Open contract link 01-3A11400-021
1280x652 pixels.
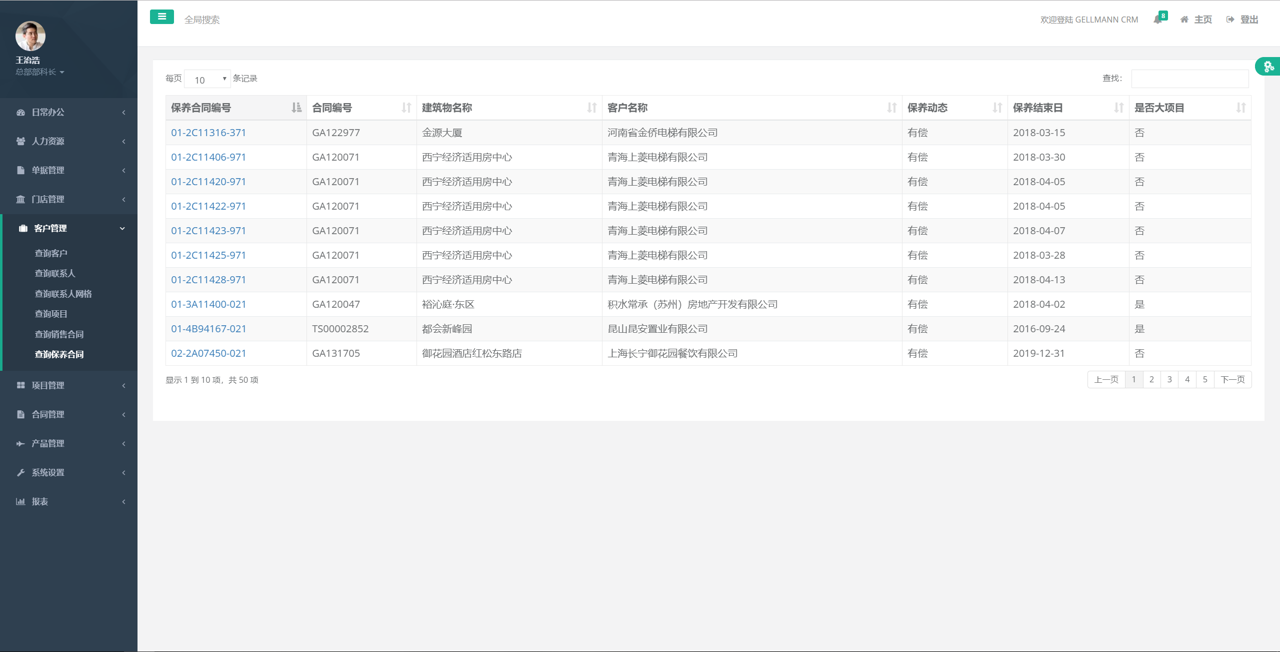click(x=211, y=303)
